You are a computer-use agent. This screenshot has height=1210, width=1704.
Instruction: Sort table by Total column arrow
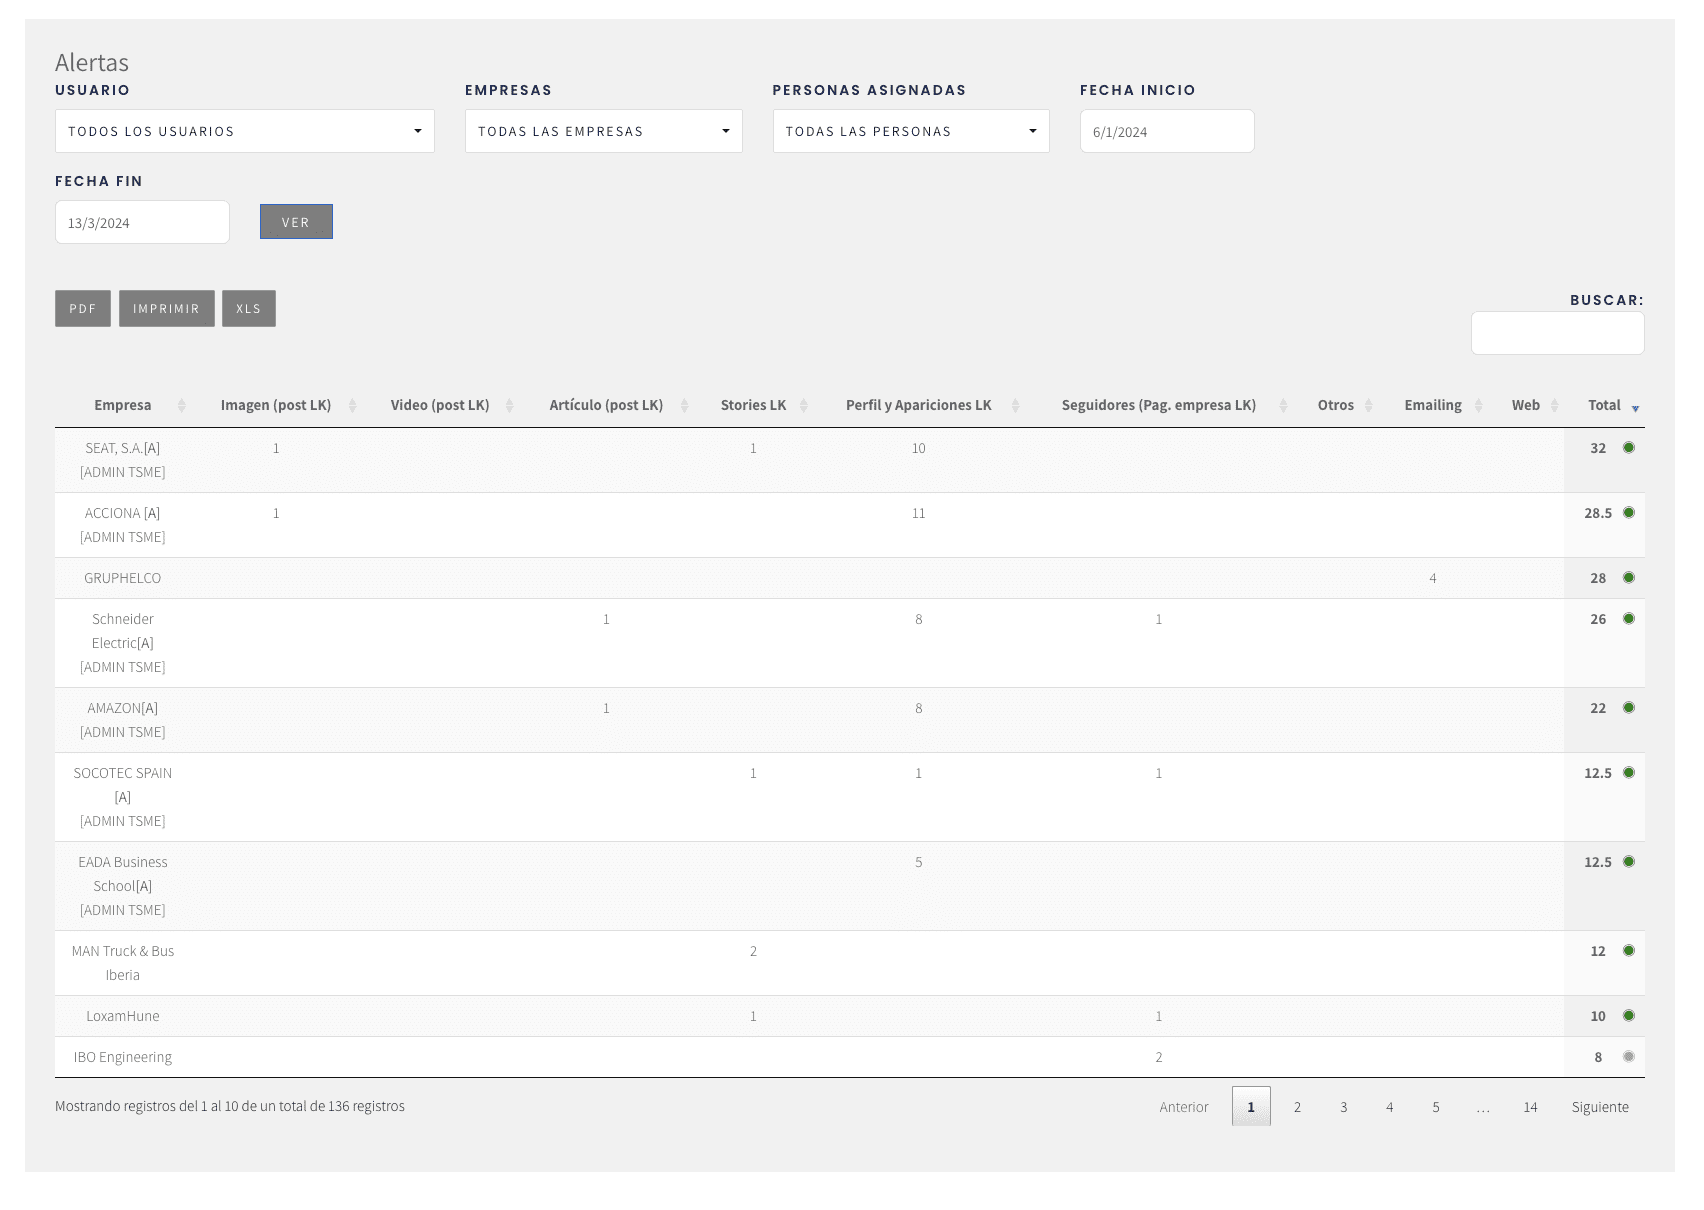1635,407
